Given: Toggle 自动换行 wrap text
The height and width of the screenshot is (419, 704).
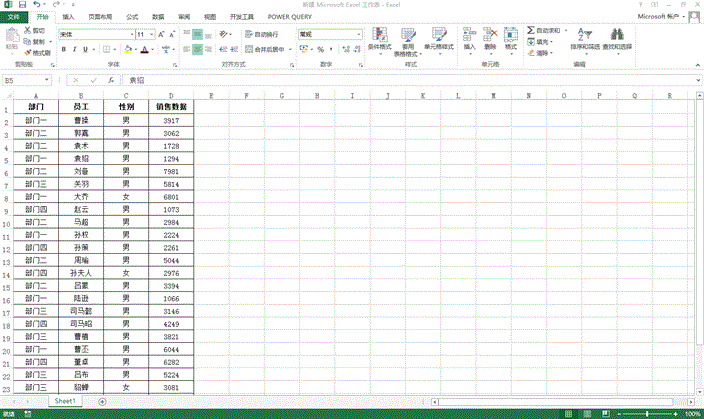Looking at the screenshot, I should tap(250, 34).
